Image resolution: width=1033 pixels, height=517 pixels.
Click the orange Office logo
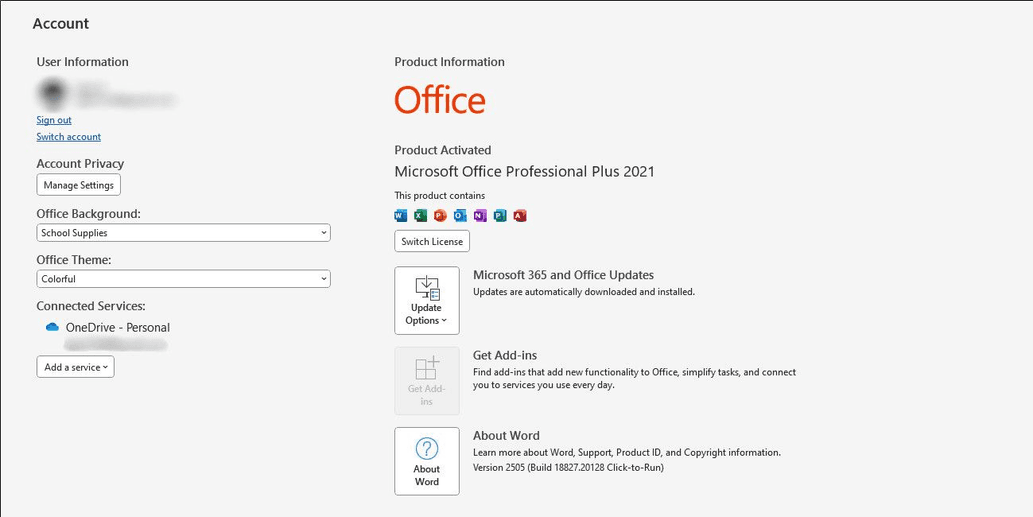click(440, 100)
